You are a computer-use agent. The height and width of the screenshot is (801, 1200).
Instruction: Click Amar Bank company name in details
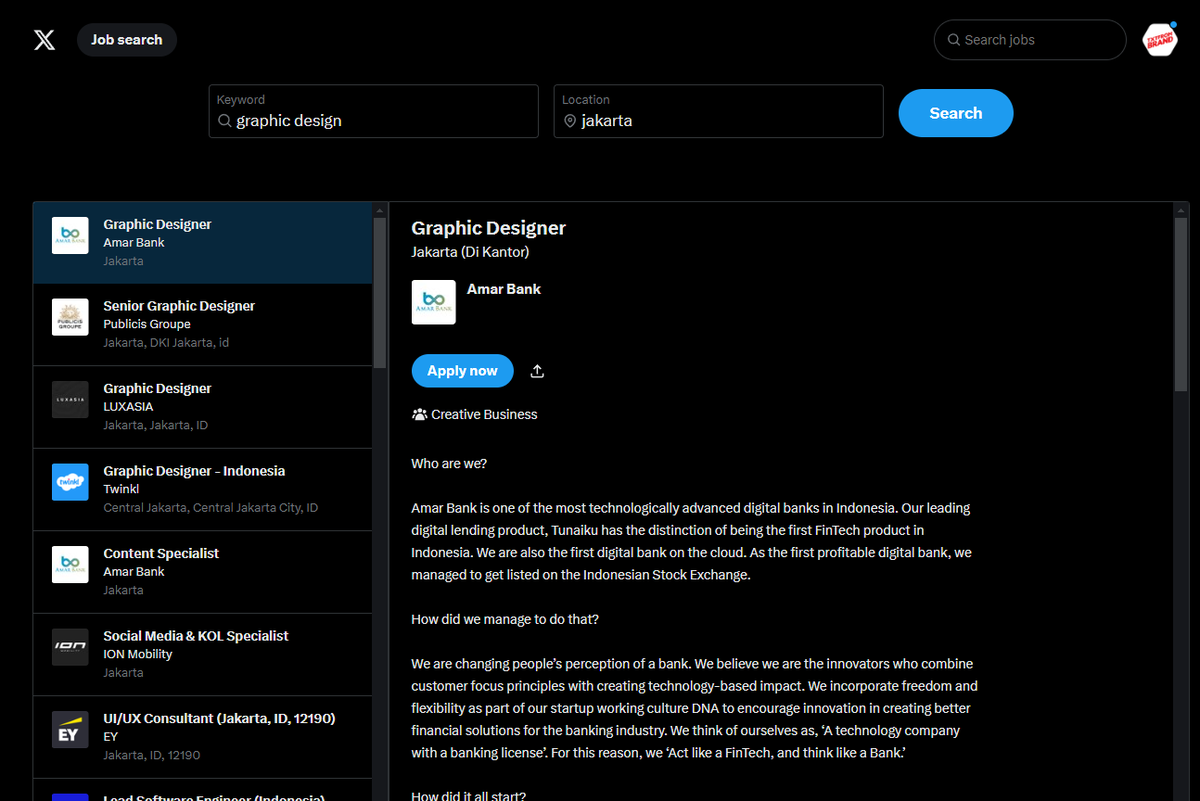point(504,289)
